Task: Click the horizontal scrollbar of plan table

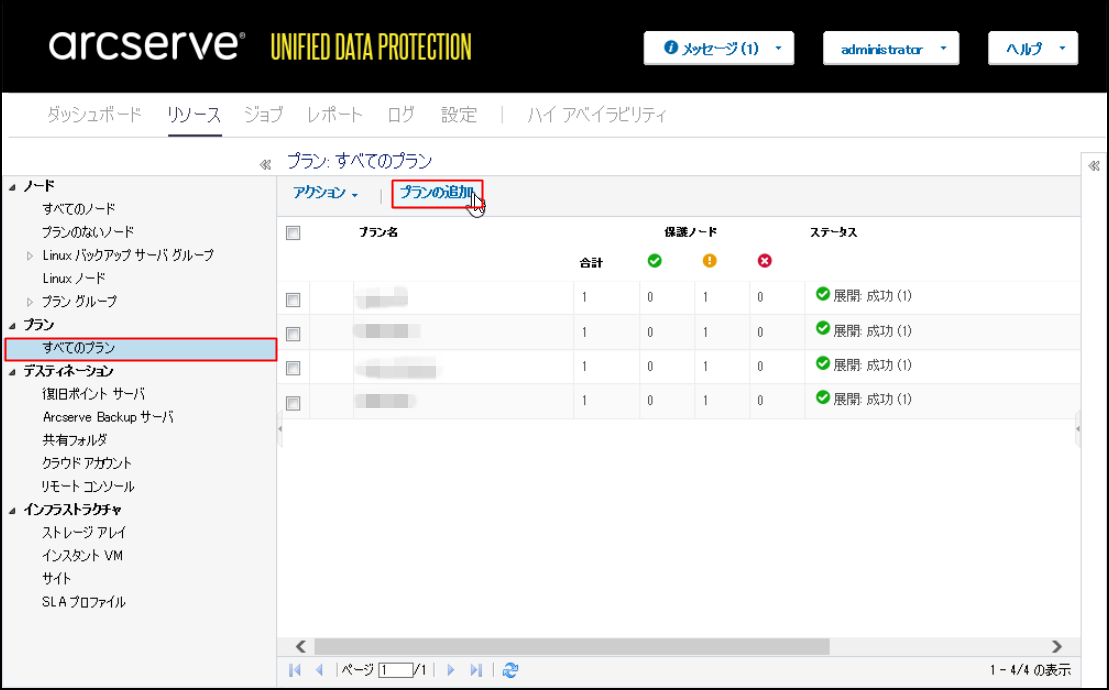Action: click(571, 646)
